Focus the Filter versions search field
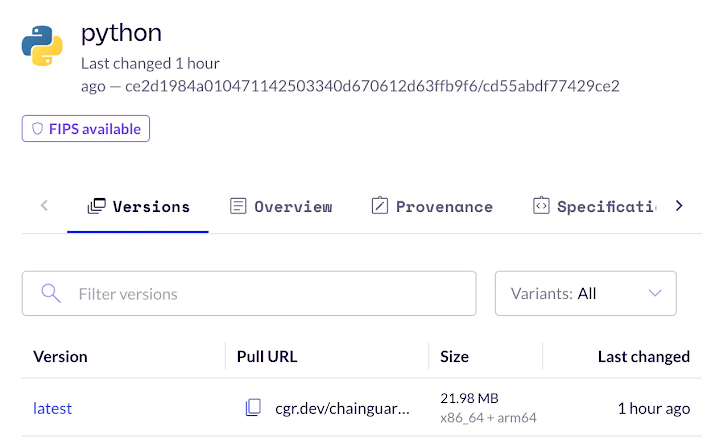 tap(249, 293)
